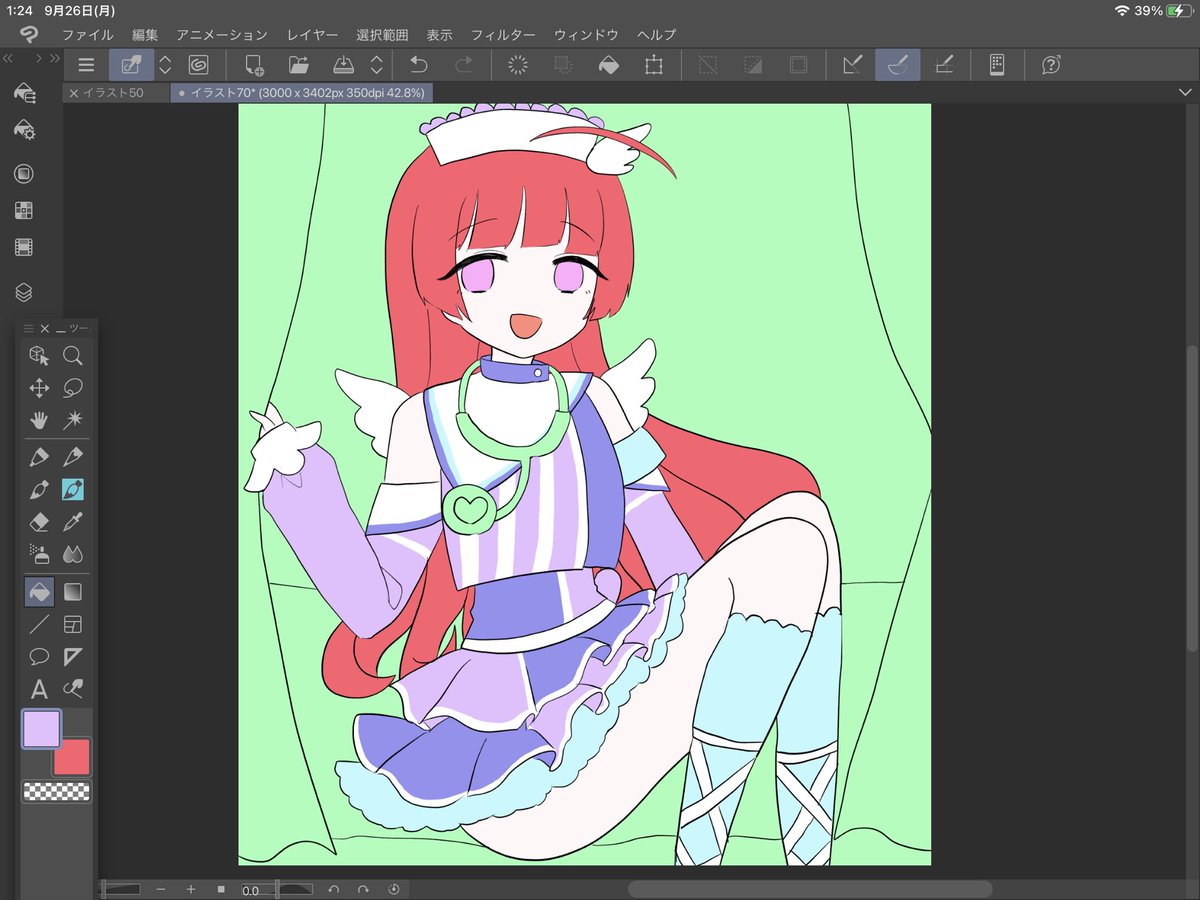Open the Layers panel icon

pos(24,292)
